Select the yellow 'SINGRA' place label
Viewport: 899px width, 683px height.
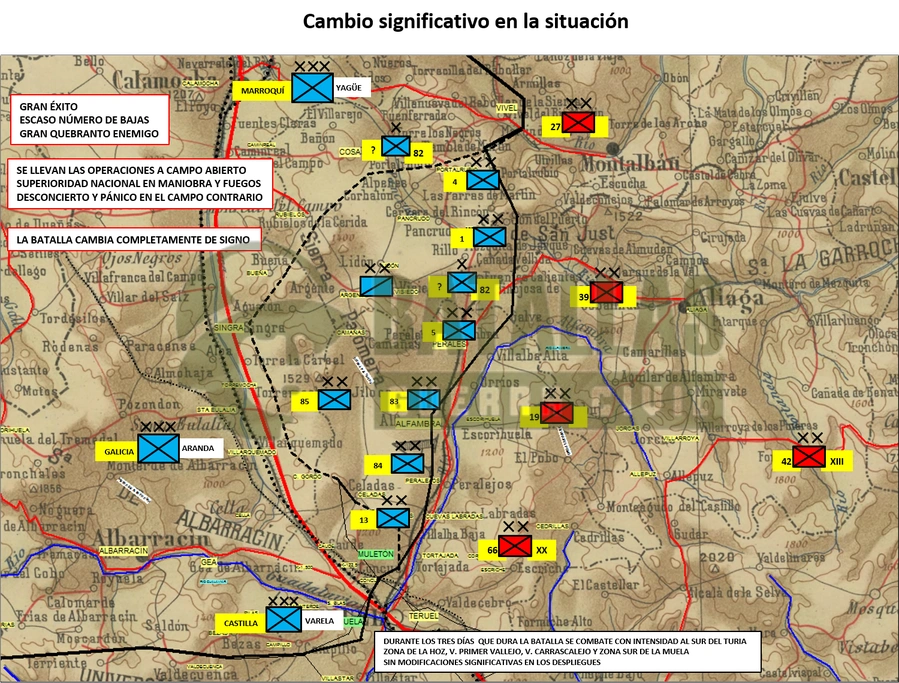pyautogui.click(x=228, y=328)
